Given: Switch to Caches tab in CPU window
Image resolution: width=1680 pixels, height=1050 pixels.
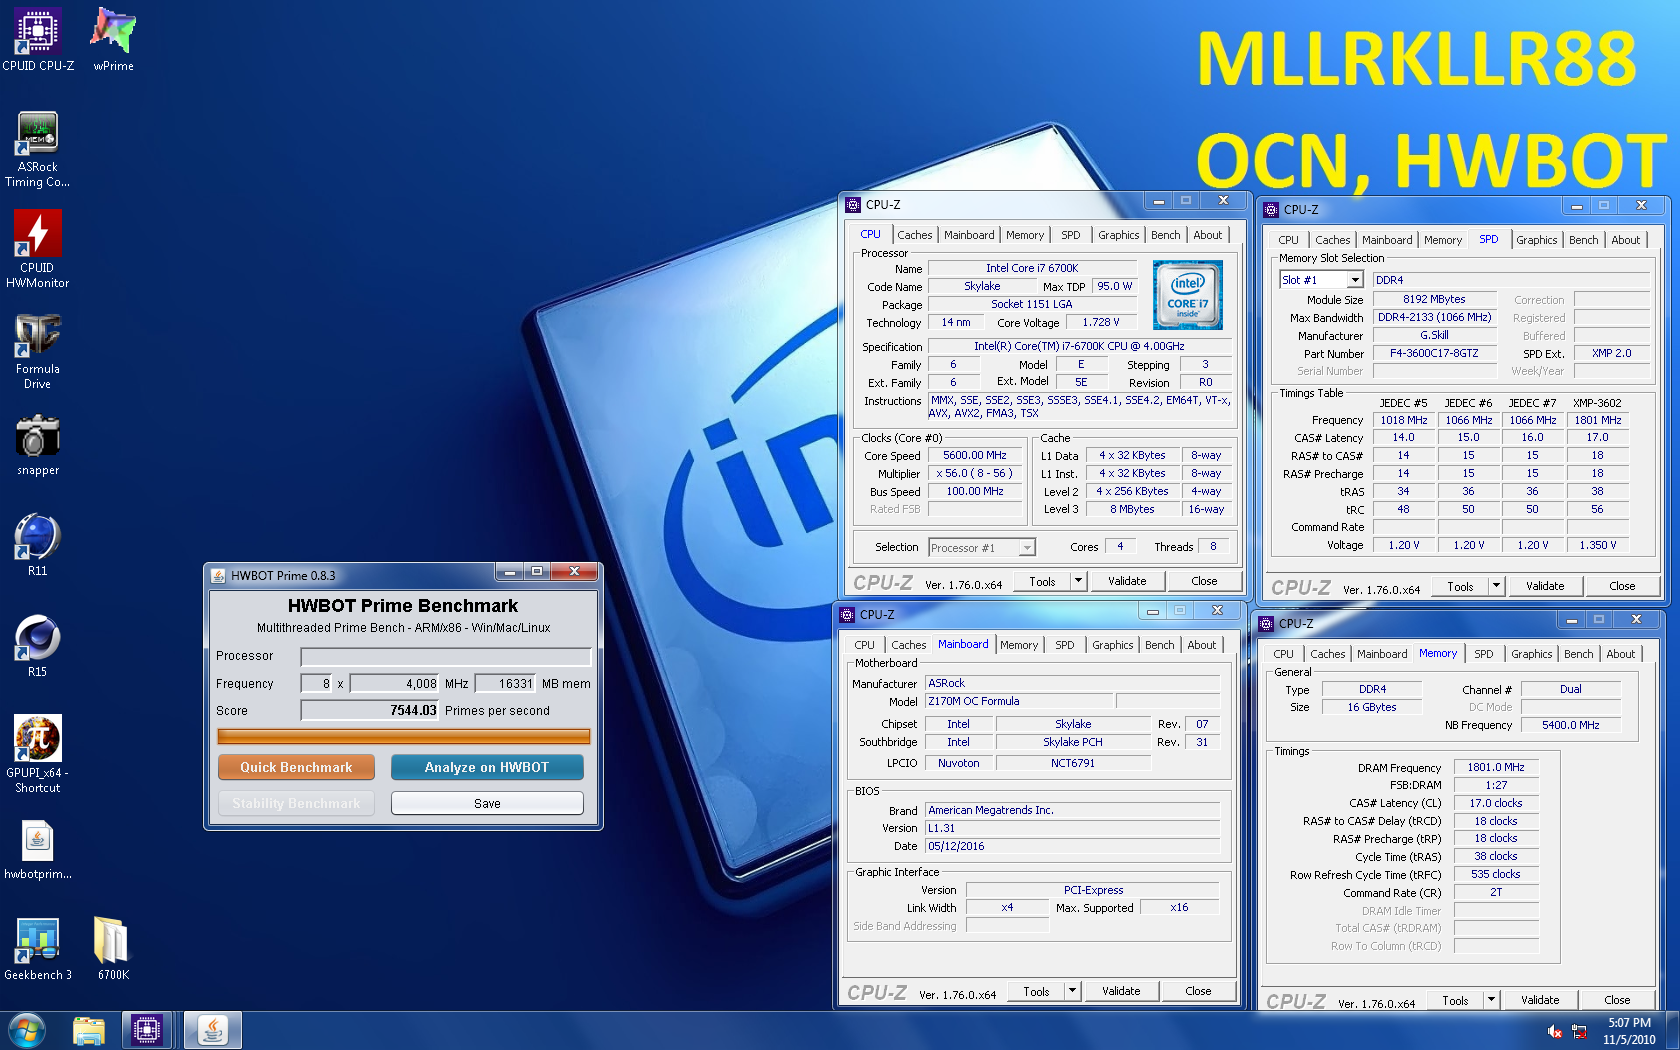Looking at the screenshot, I should pos(914,235).
